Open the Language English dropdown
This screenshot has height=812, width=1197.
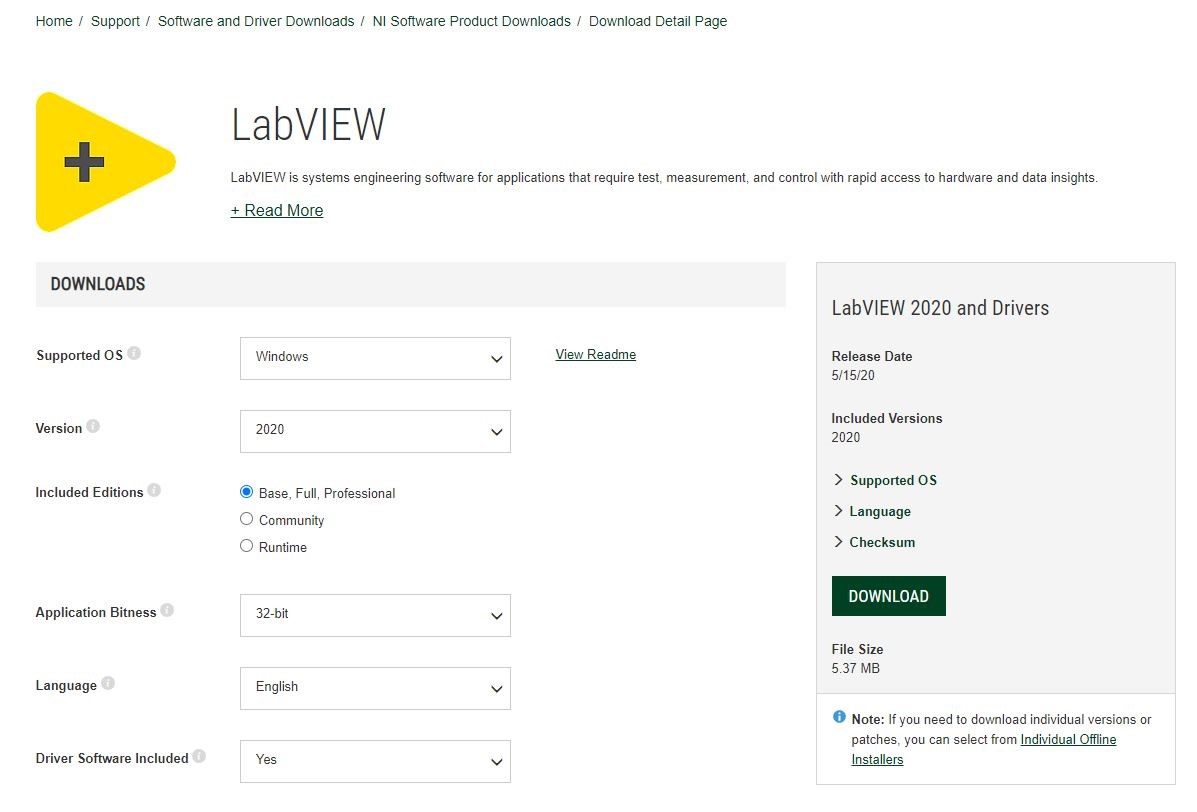tap(375, 688)
